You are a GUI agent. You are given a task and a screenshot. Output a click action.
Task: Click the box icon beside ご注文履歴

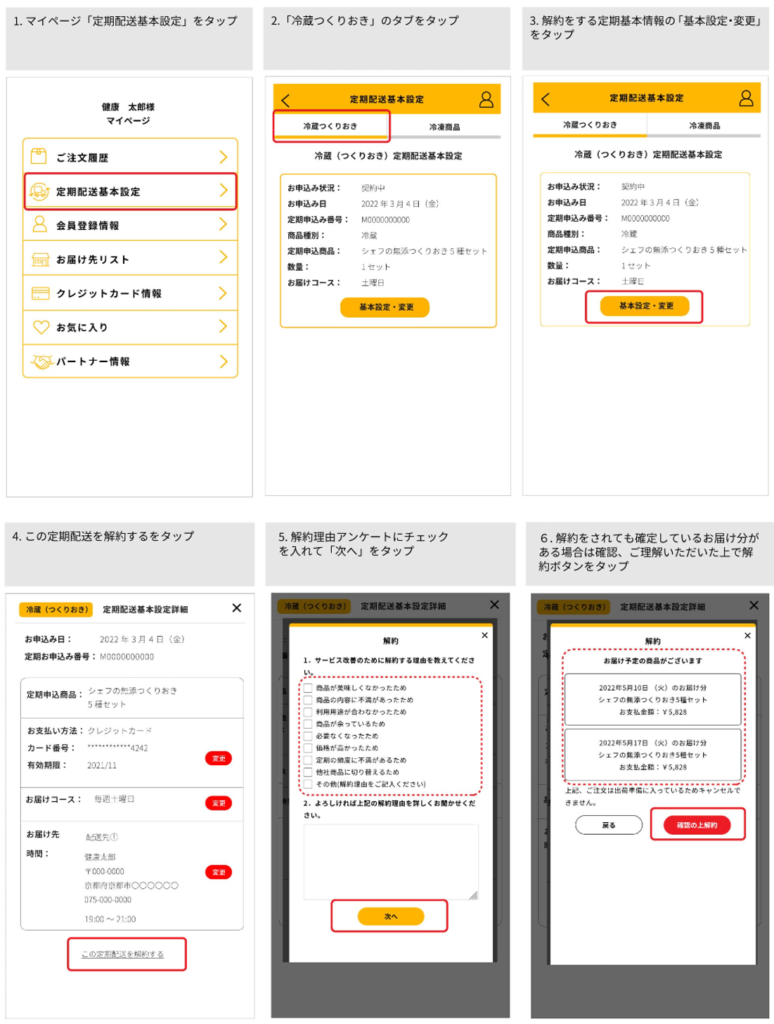39,156
